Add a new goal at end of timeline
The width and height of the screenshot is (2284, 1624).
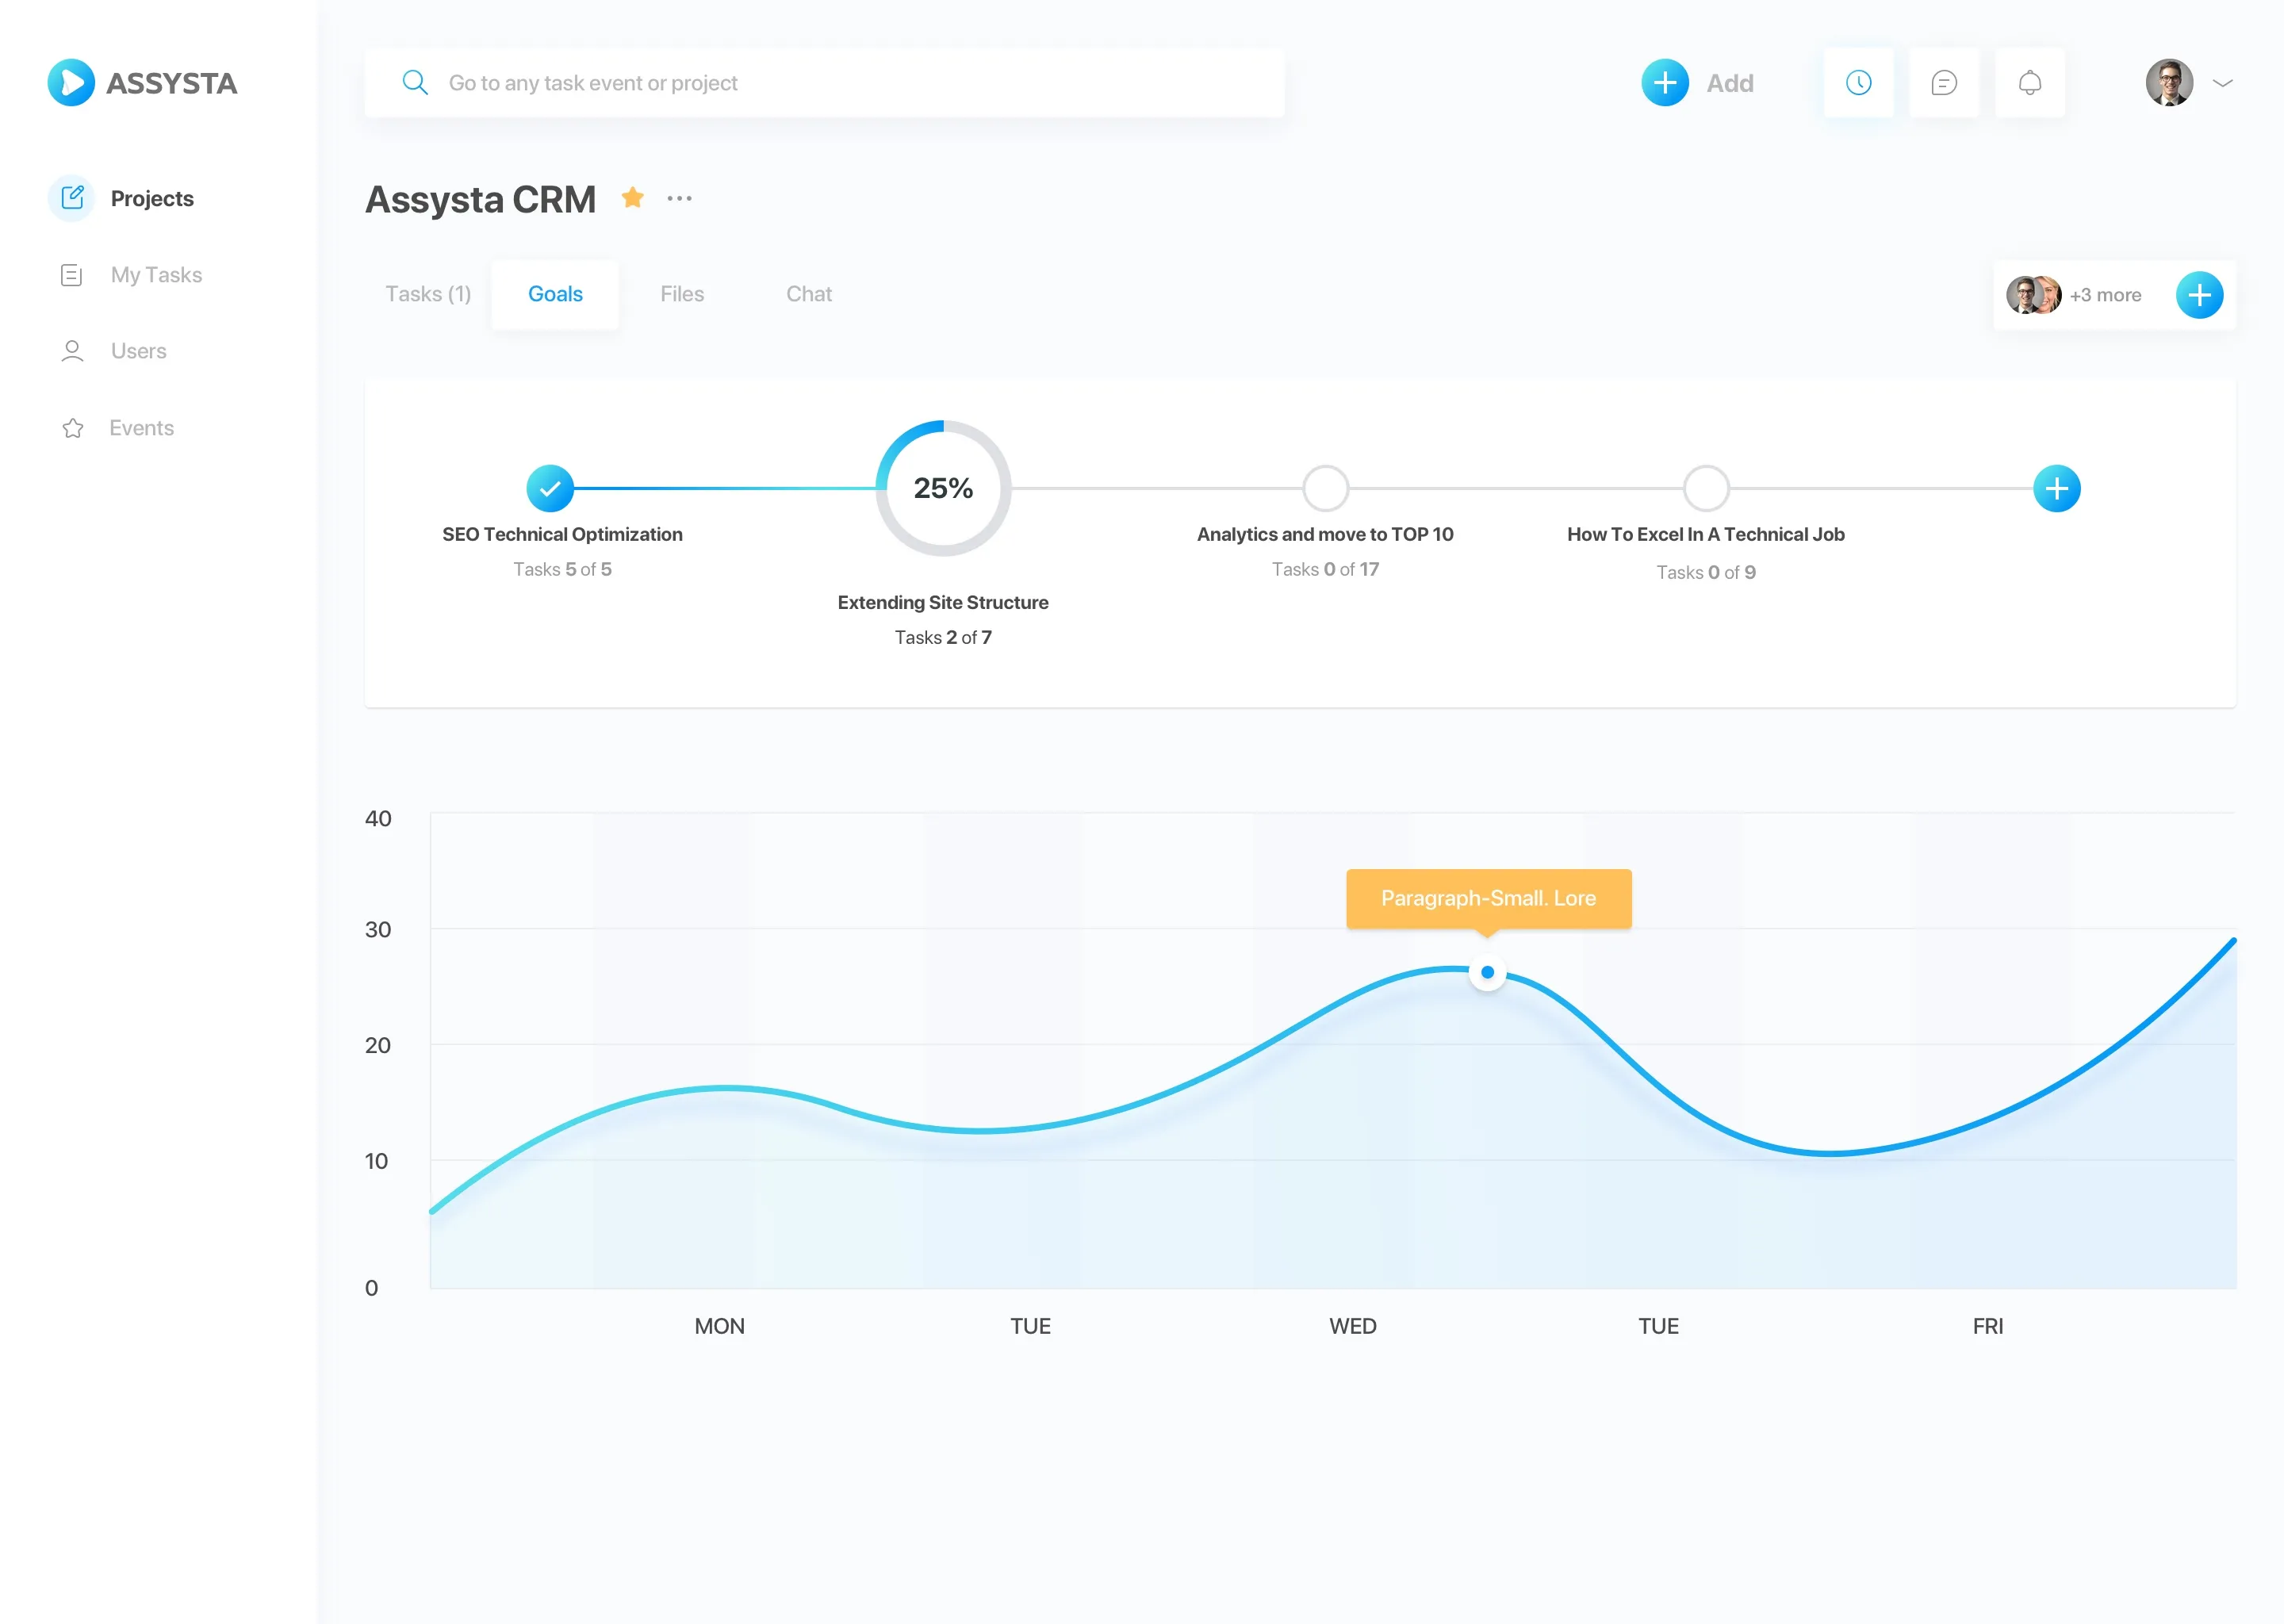point(2056,489)
